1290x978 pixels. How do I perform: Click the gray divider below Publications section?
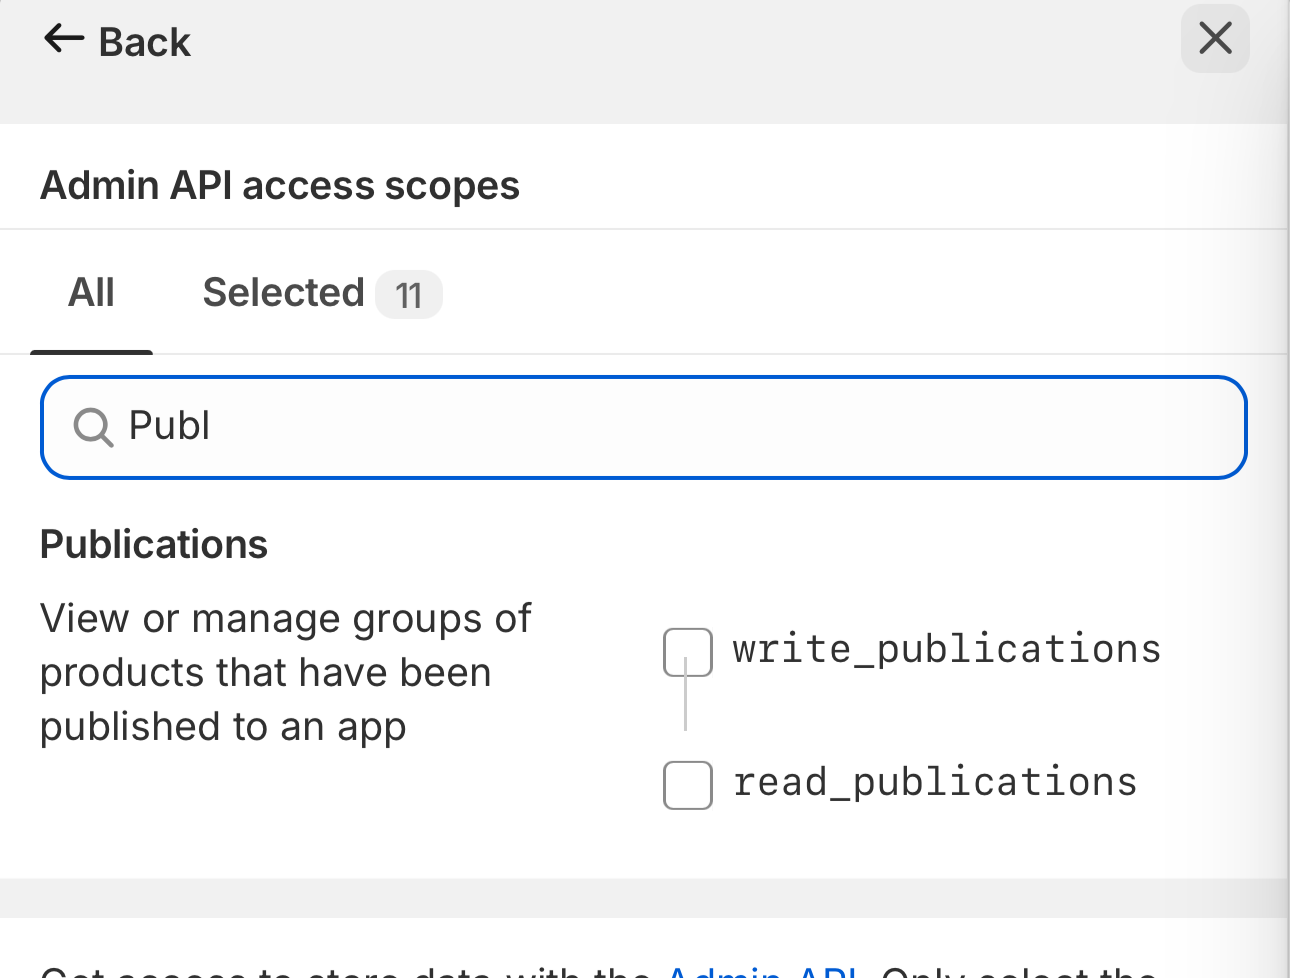pos(640,898)
